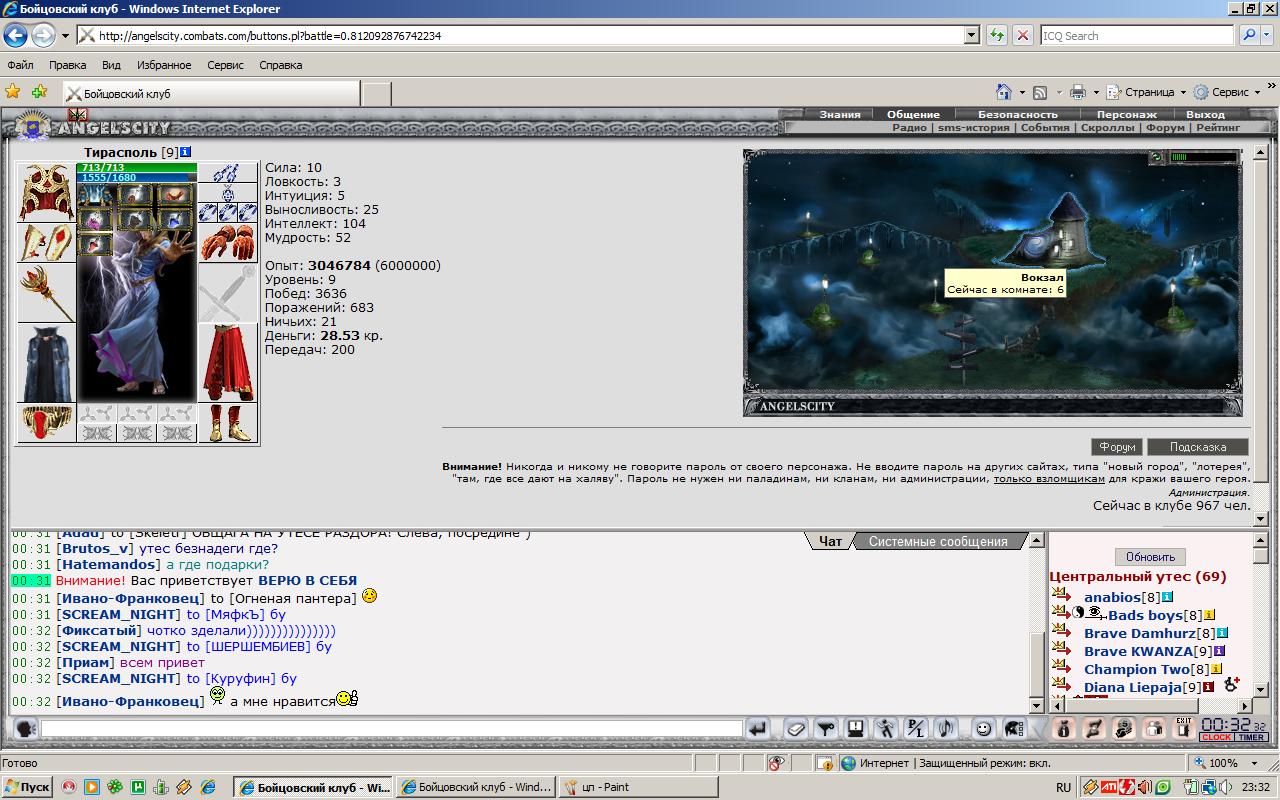Open the Персонаж game menu
Viewport: 1280px width, 800px height.
coord(1126,114)
